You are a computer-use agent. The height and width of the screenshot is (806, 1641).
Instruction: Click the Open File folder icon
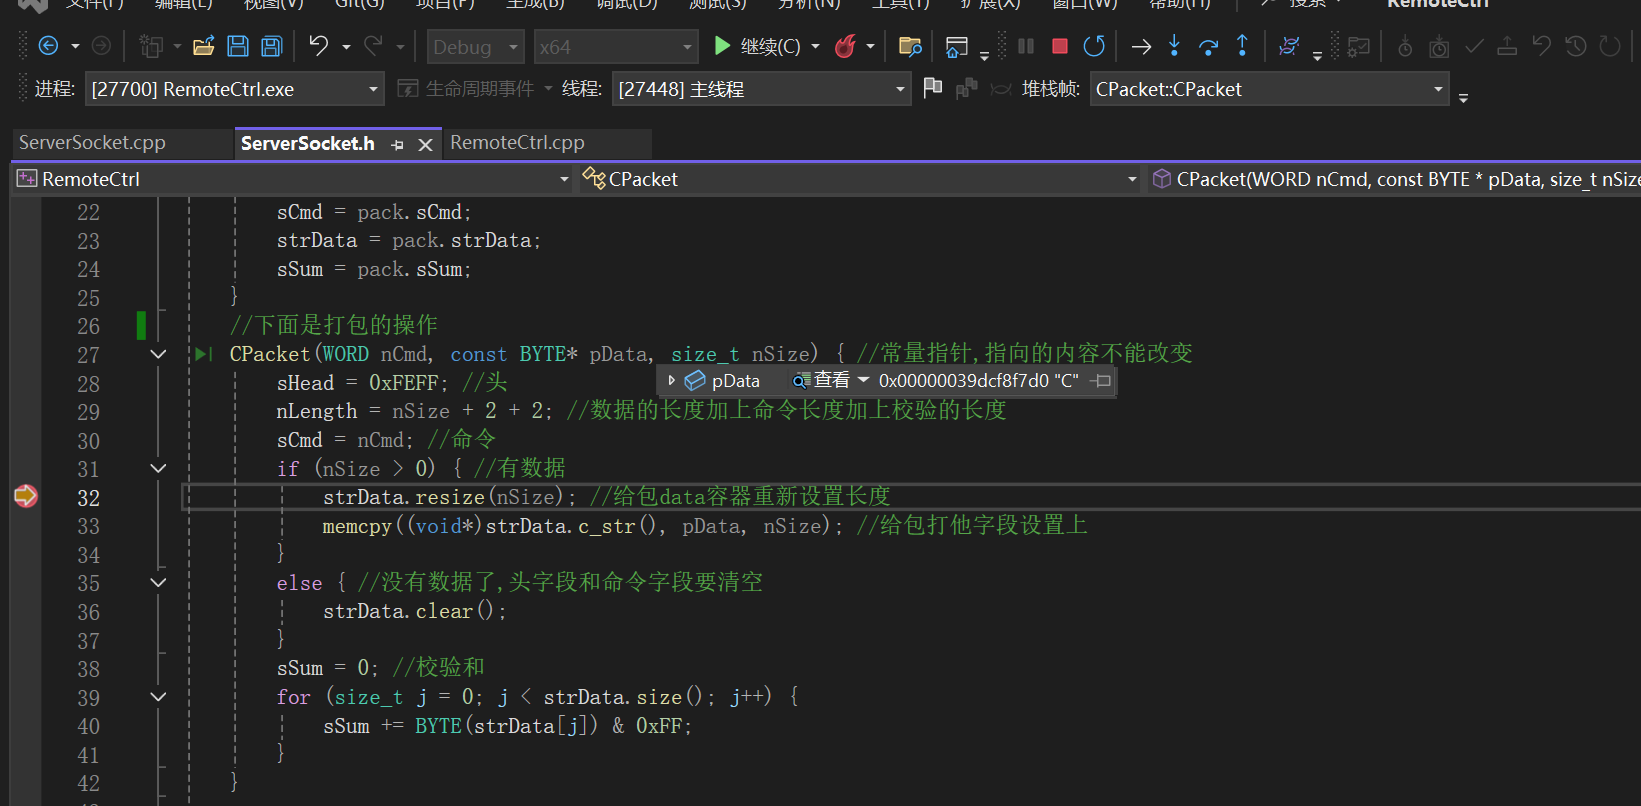coord(204,46)
